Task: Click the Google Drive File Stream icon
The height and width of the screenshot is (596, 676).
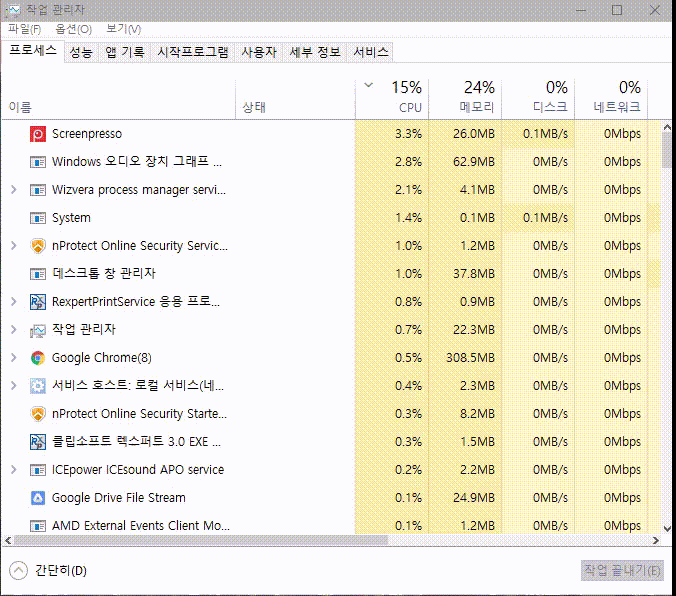Action: pos(38,498)
